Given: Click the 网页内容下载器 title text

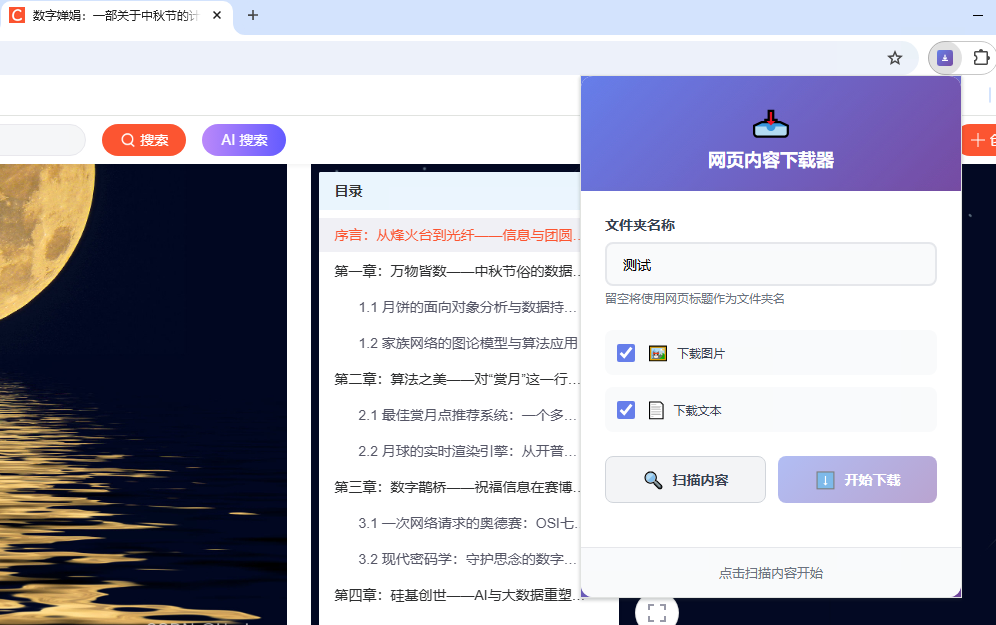Looking at the screenshot, I should click(x=771, y=160).
